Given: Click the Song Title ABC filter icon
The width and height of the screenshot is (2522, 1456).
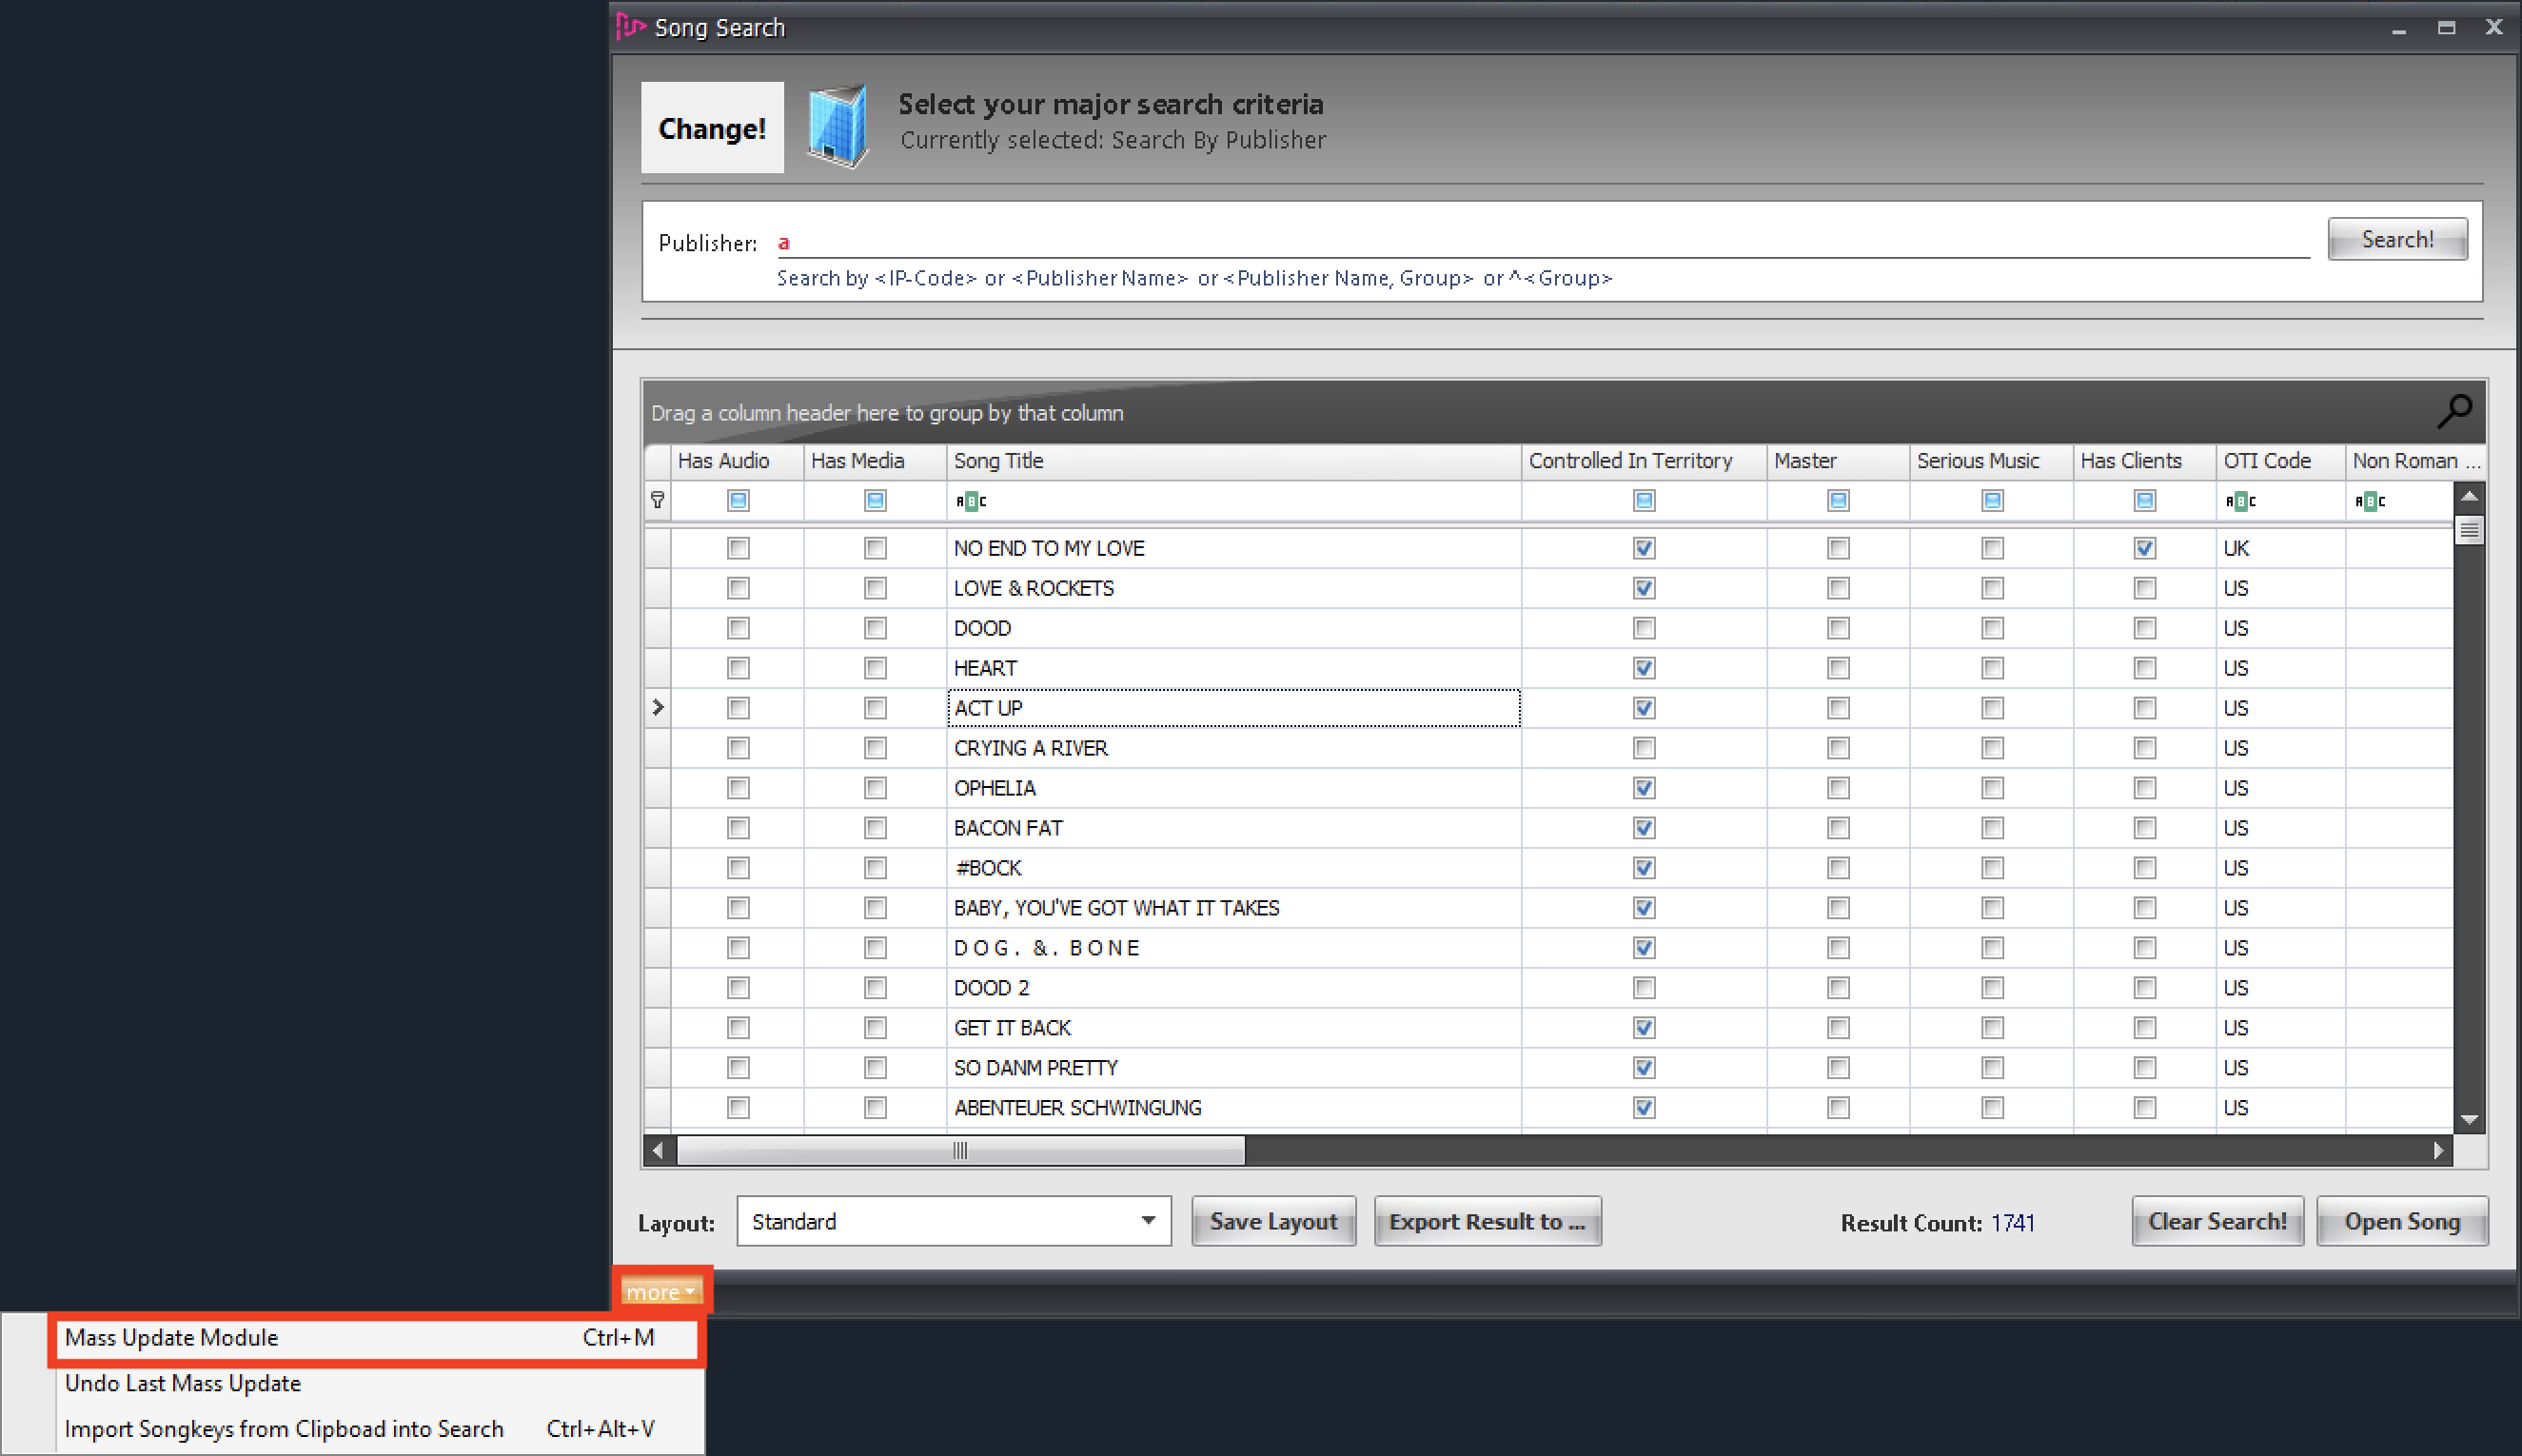Looking at the screenshot, I should tap(970, 501).
